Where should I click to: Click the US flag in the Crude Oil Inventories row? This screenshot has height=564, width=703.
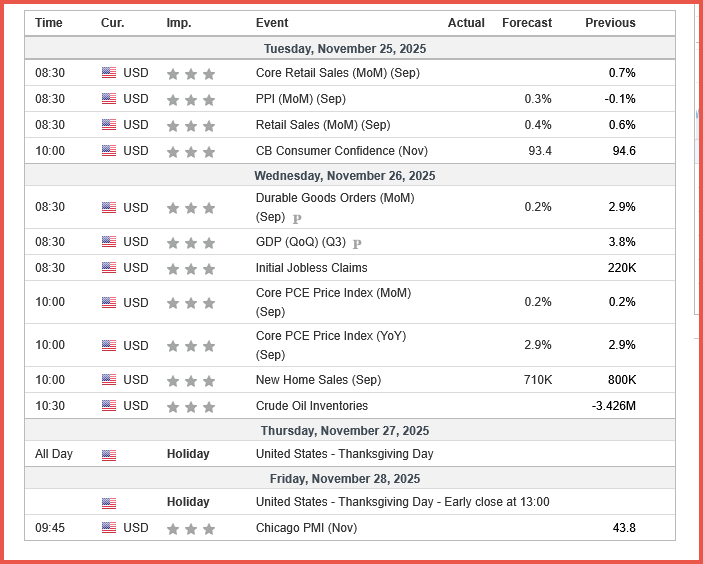click(109, 407)
